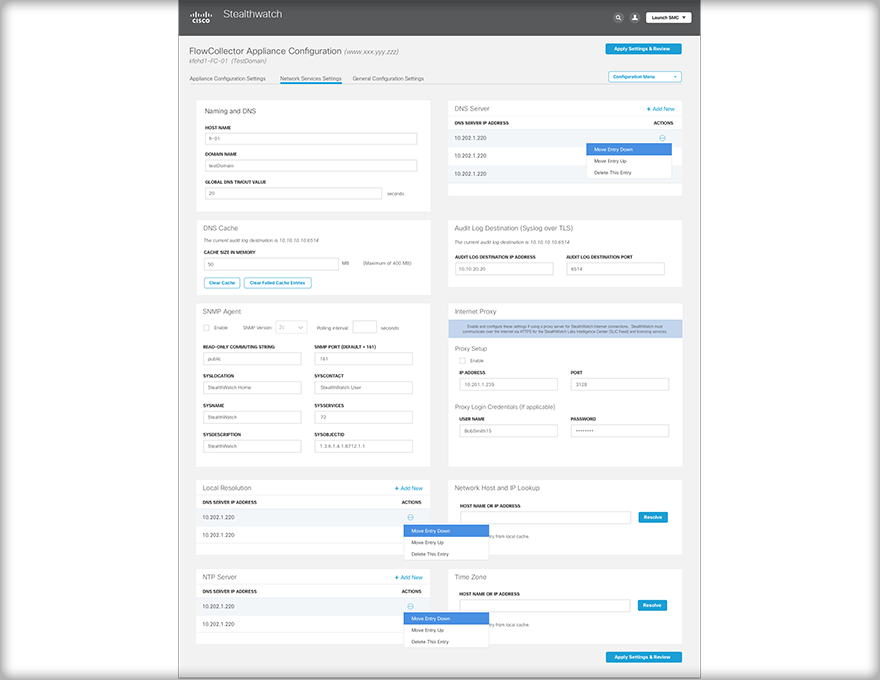Click Add New in NTP Server panel
The width and height of the screenshot is (880, 680).
tap(409, 577)
